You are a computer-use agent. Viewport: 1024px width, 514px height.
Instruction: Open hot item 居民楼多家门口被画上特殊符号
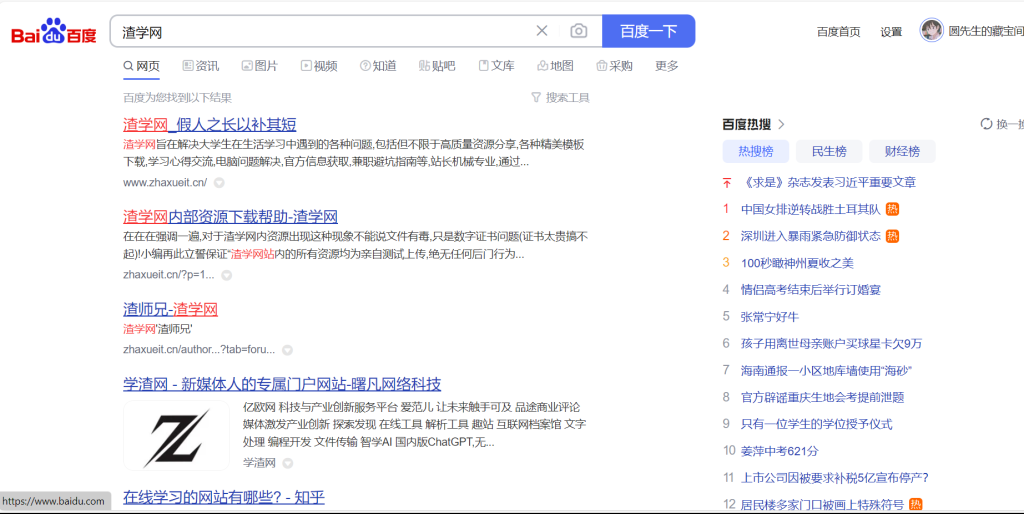[822, 504]
